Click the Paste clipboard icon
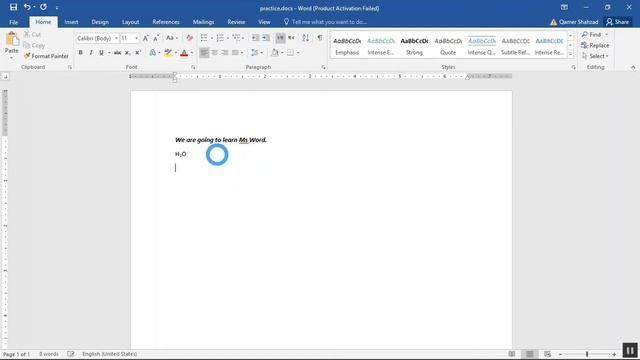Viewport: 640px width, 360px height. tap(11, 39)
